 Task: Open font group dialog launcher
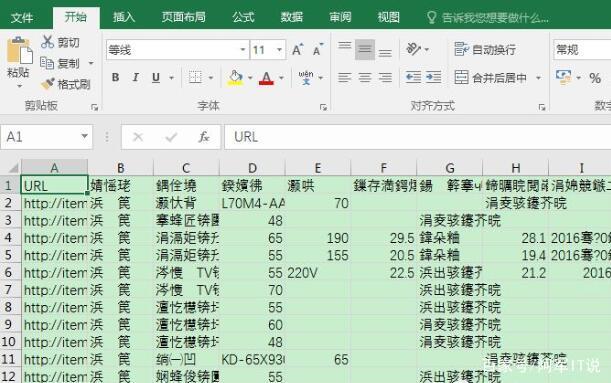(x=323, y=107)
